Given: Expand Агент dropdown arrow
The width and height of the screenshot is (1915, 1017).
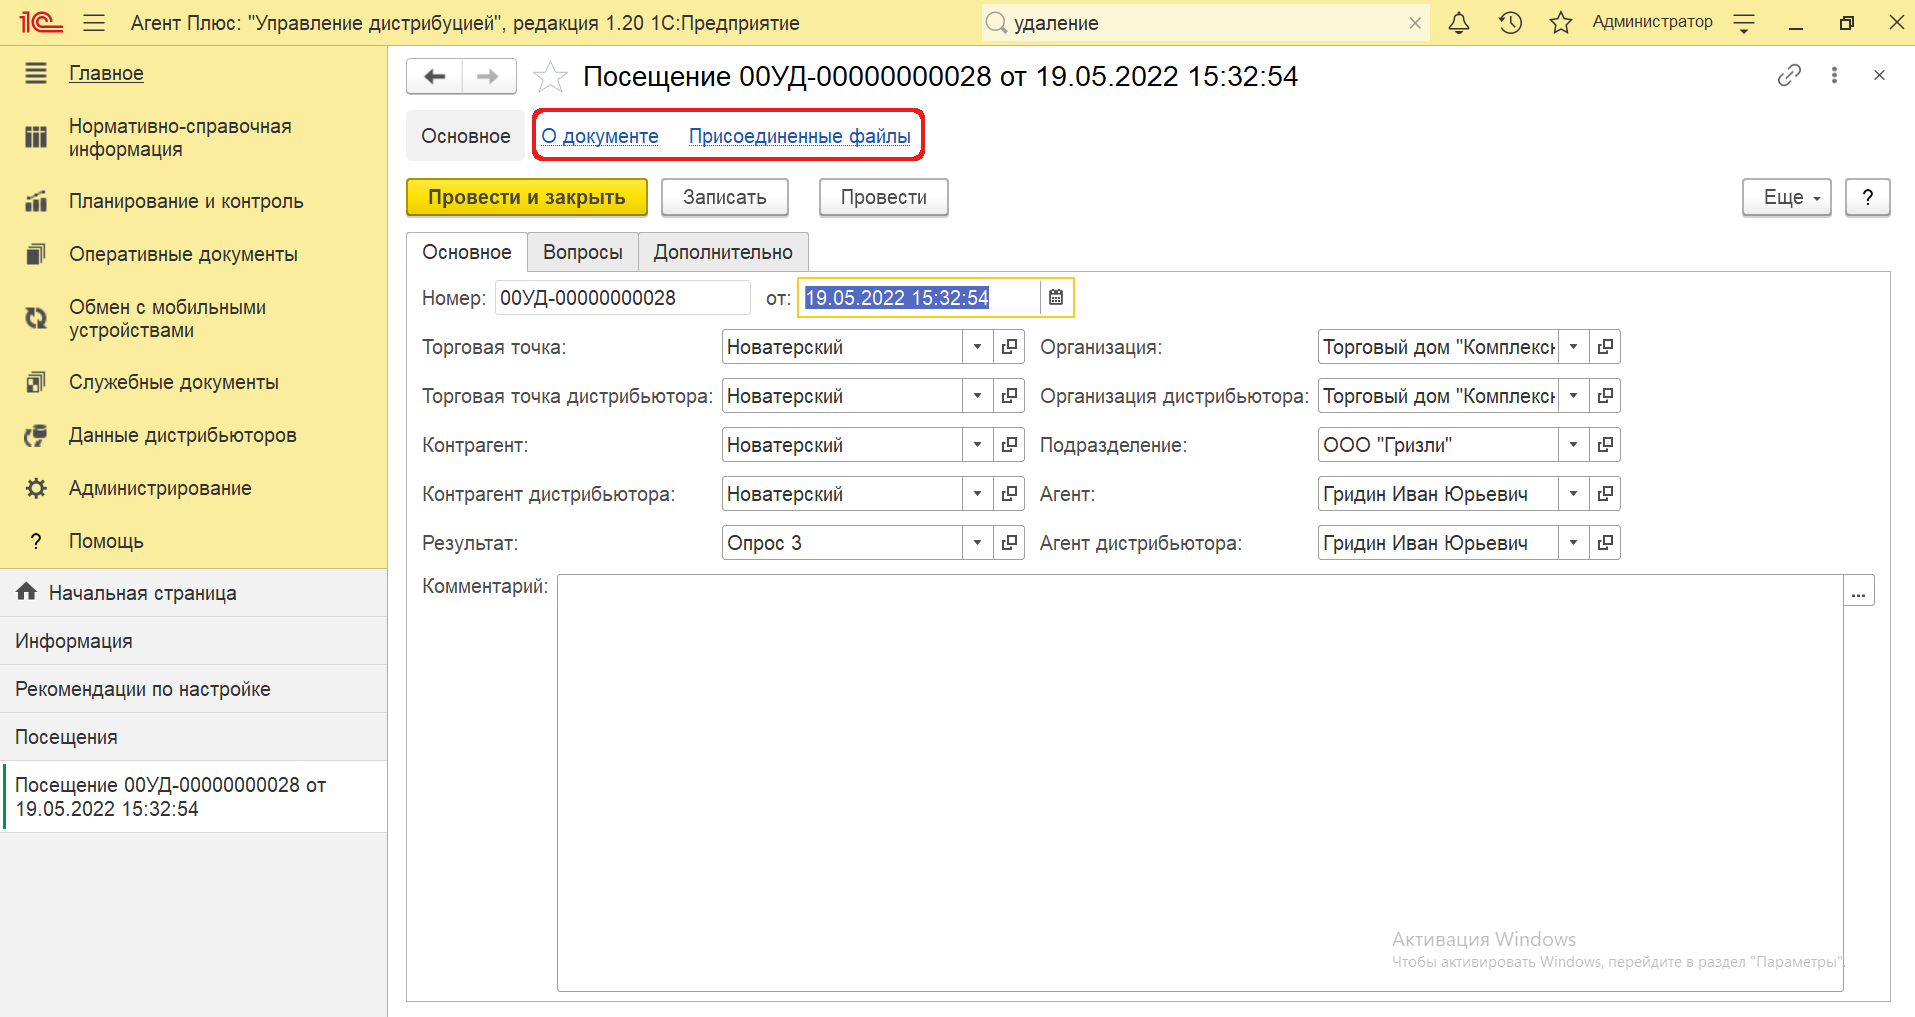Looking at the screenshot, I should coord(1573,494).
